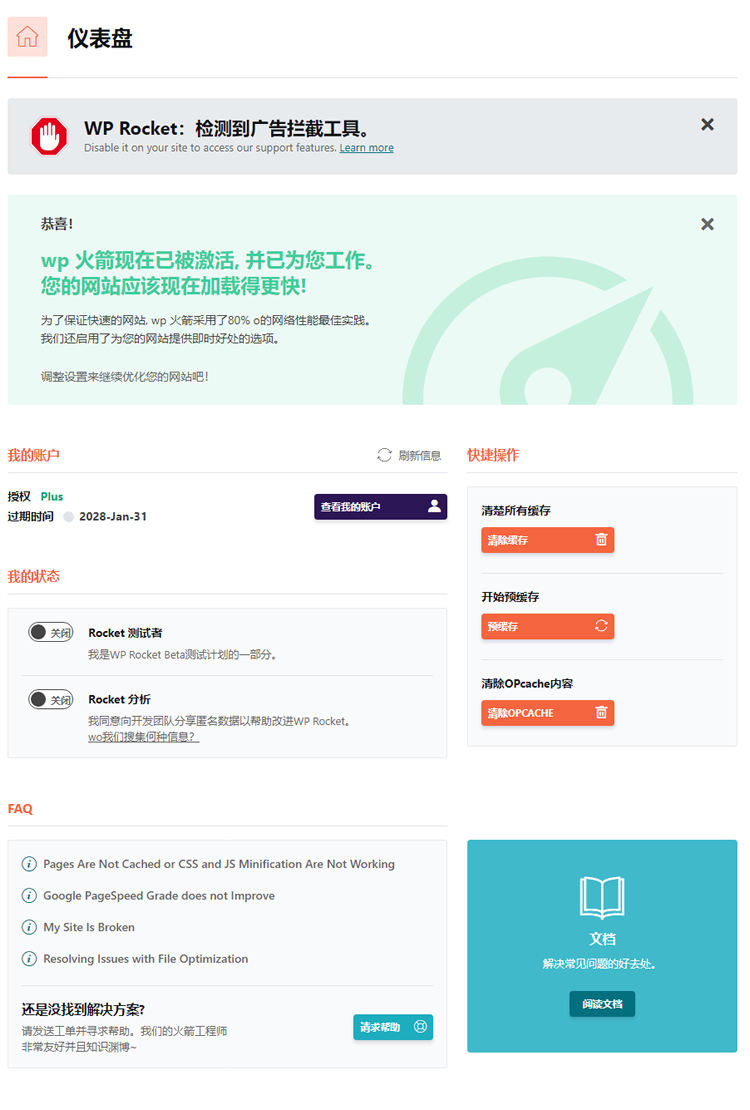The width and height of the screenshot is (750, 1110).
Task: Click the 阅读文档 read docs button
Action: pos(602,1004)
